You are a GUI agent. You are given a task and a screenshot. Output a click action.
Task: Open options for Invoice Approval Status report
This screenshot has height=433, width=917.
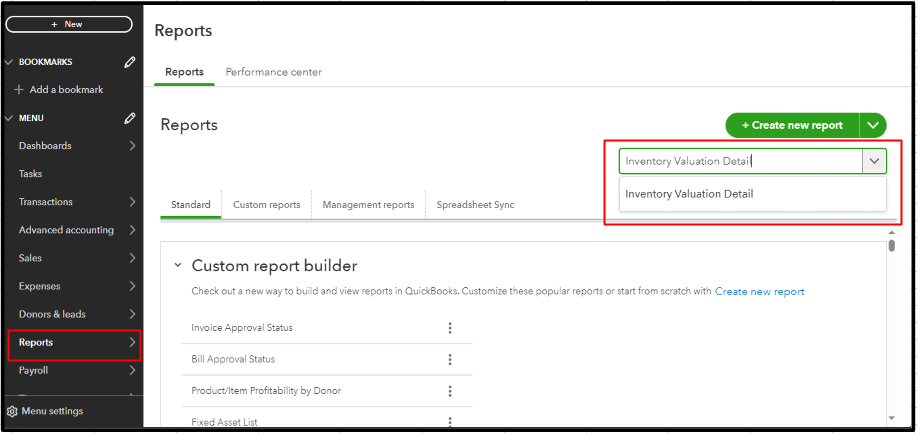[x=450, y=328]
